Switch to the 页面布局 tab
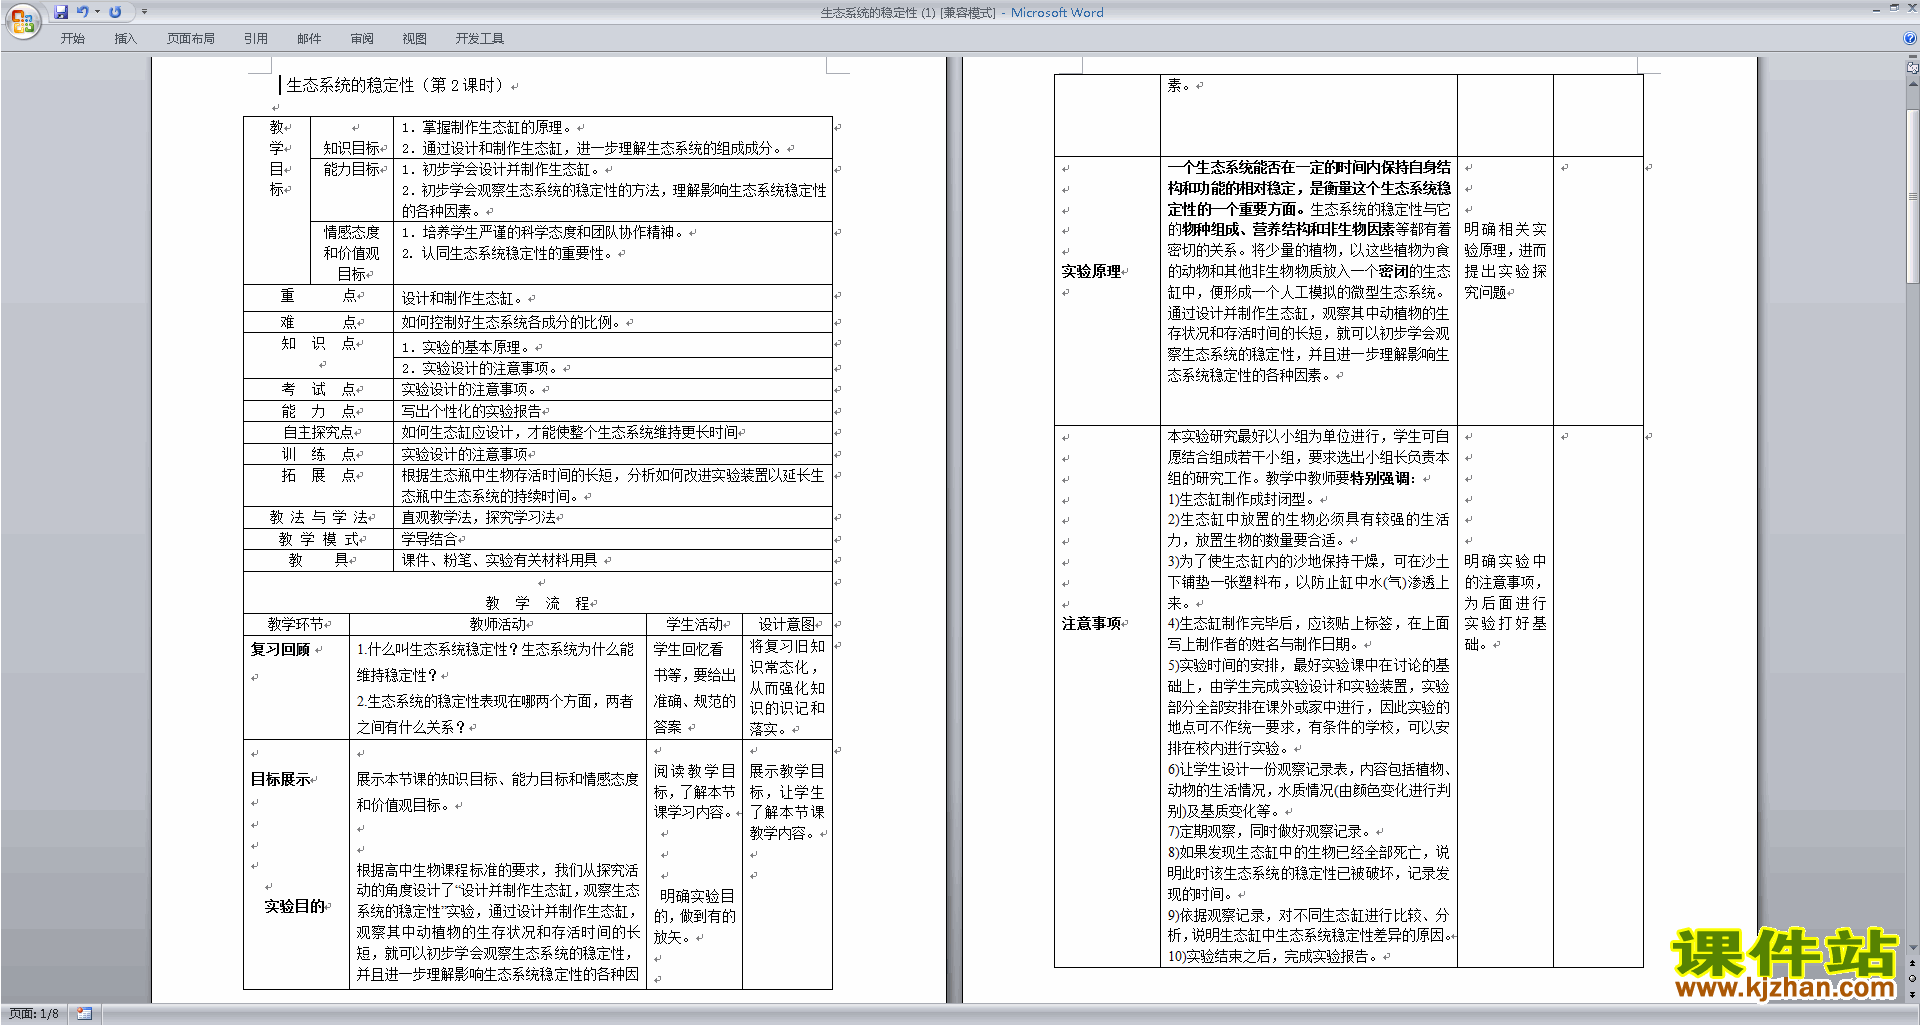The image size is (1920, 1025). [x=190, y=39]
